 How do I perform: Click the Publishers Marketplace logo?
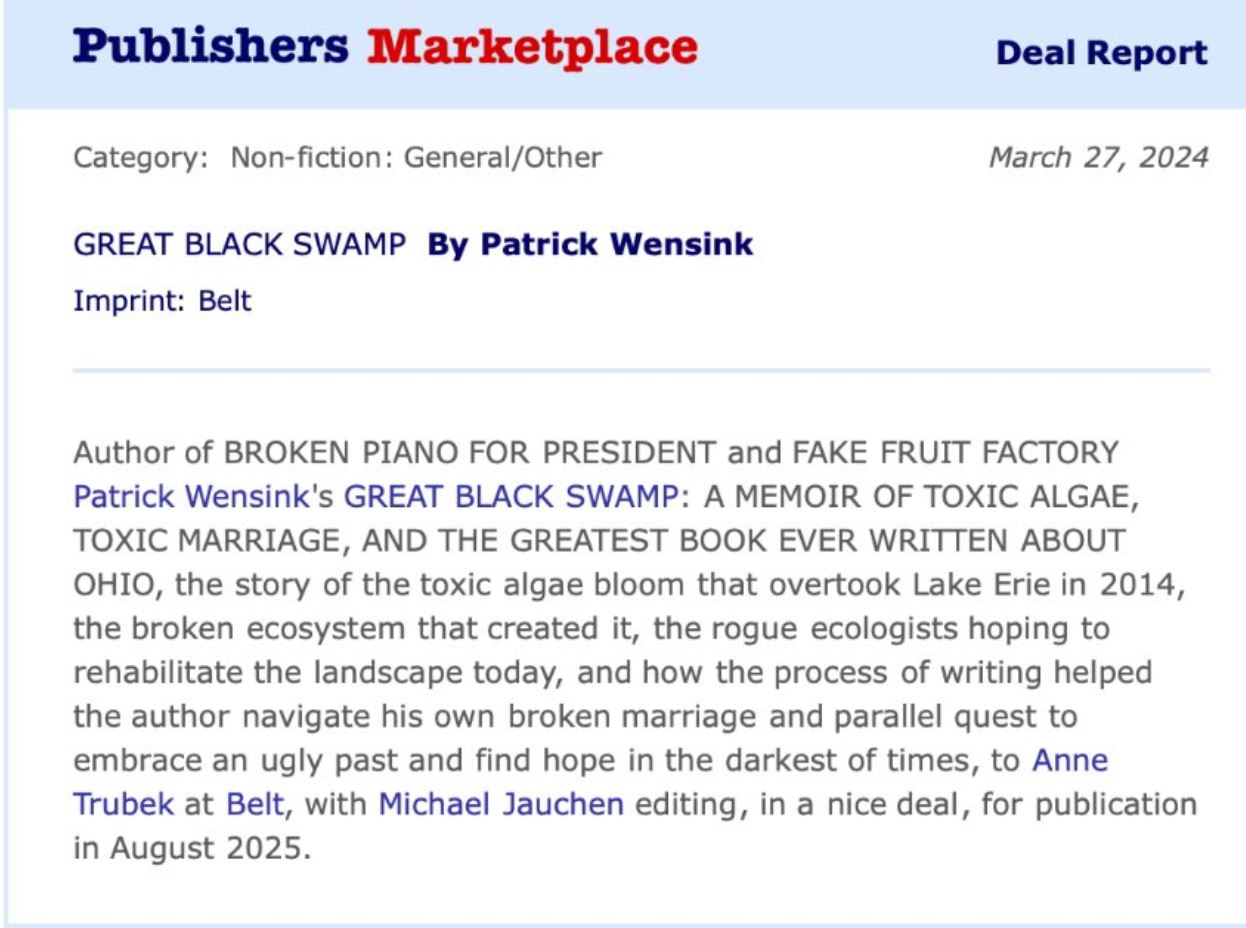click(x=385, y=47)
